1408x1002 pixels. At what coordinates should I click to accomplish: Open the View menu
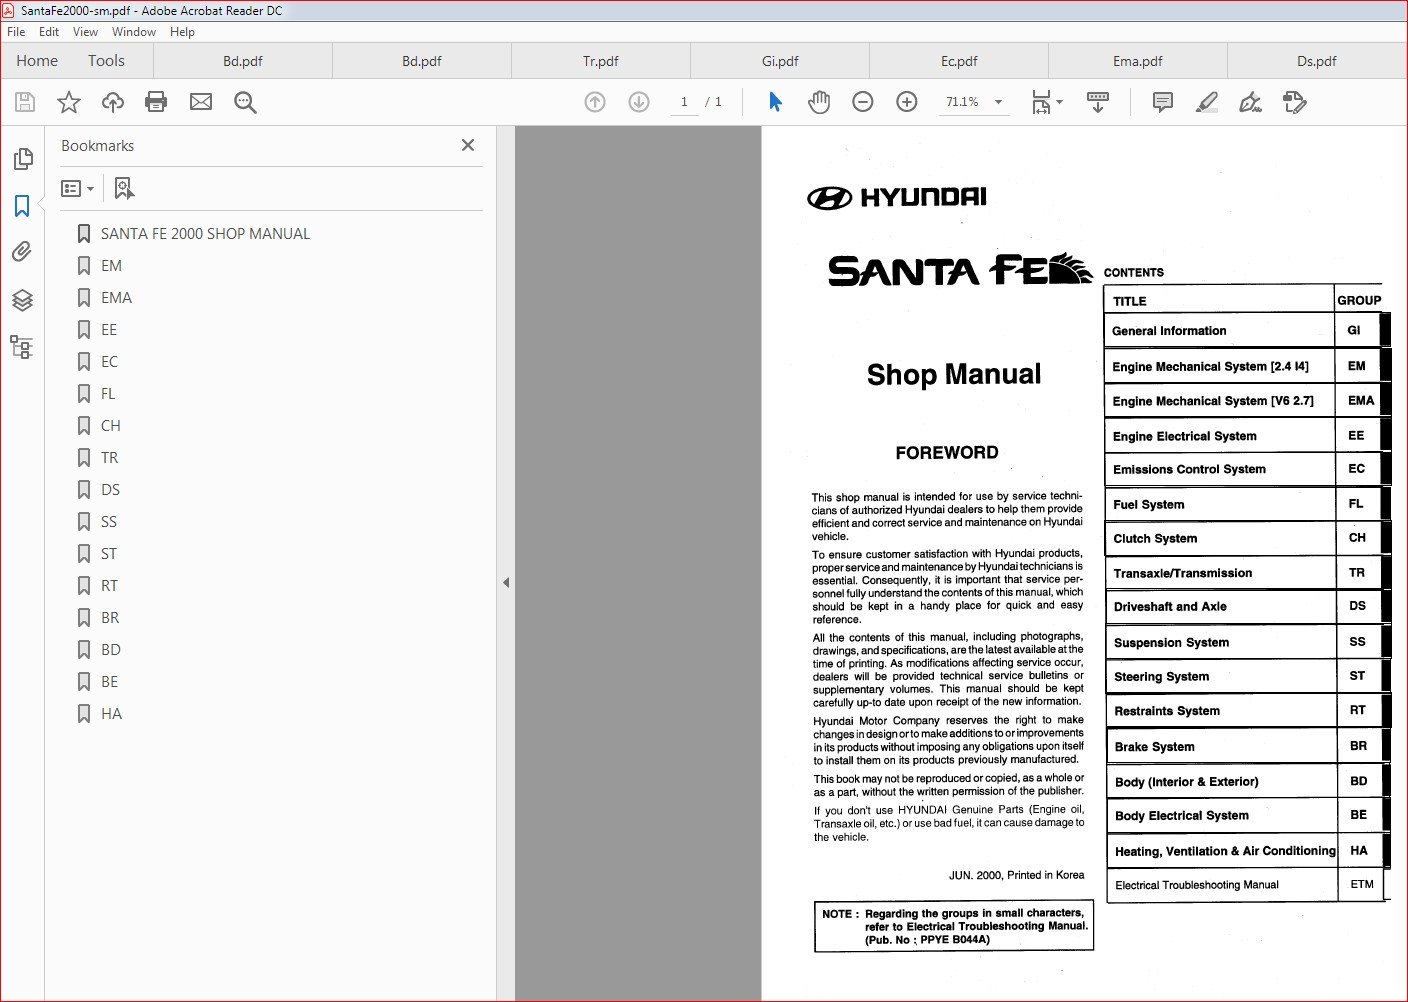pos(85,32)
